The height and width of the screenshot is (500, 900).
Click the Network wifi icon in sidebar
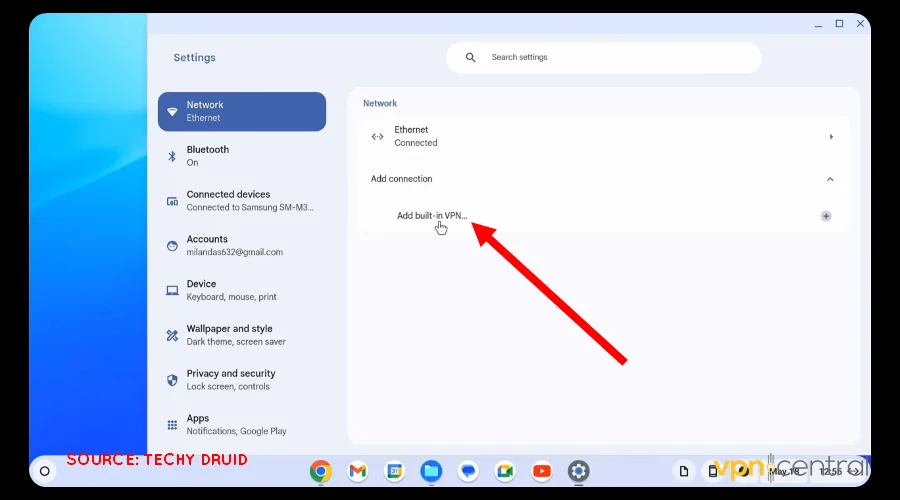172,111
